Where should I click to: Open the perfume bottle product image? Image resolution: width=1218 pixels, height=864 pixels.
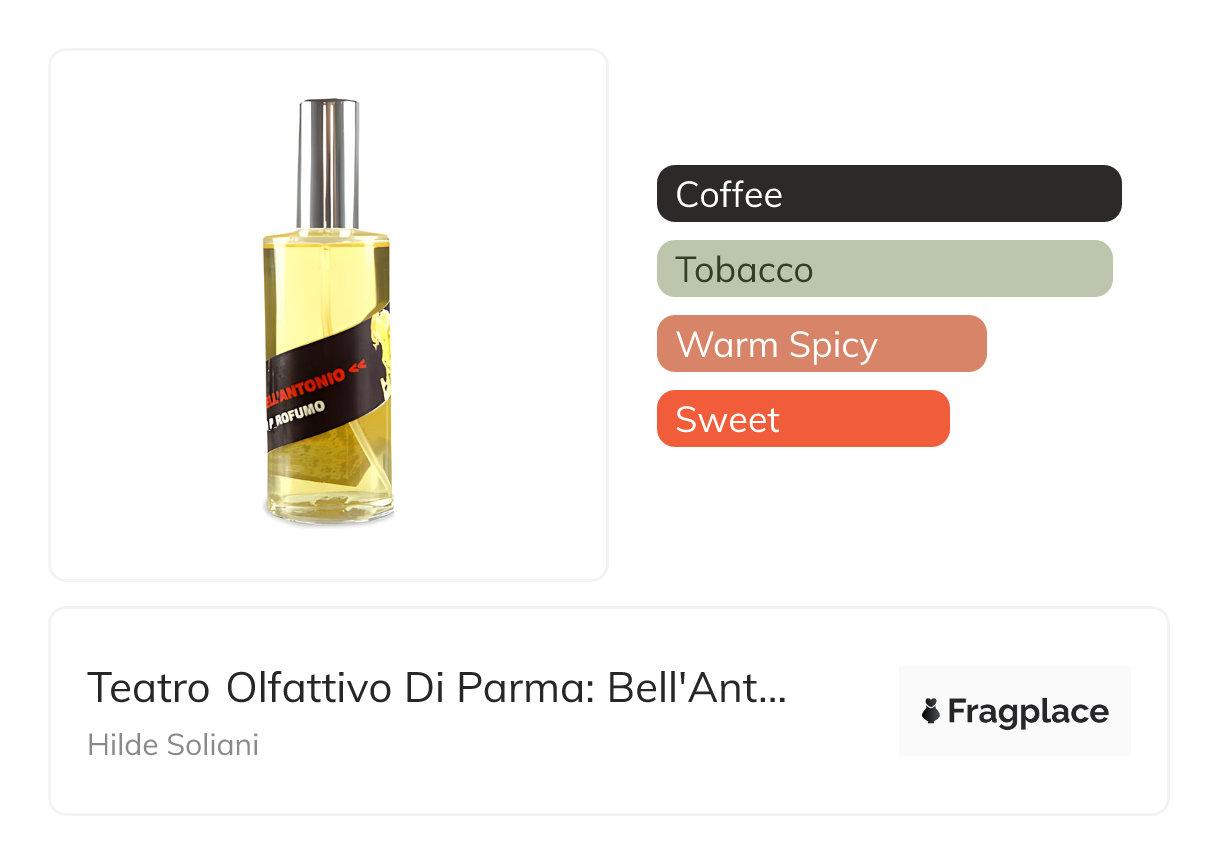328,314
